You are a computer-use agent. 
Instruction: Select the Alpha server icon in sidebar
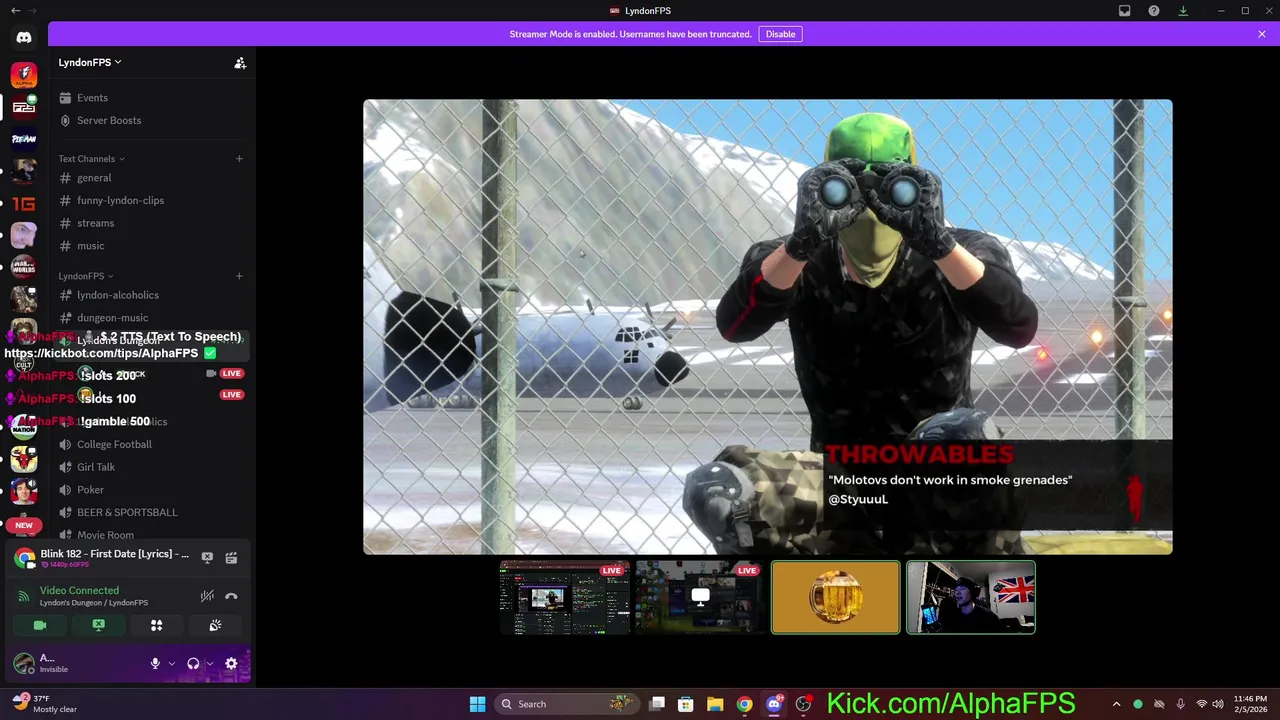[24, 75]
